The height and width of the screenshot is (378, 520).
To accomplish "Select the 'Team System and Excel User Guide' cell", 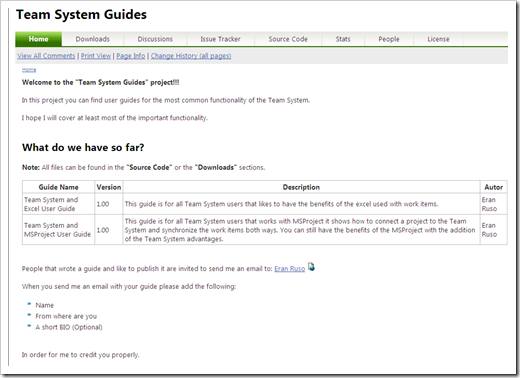I will point(58,204).
